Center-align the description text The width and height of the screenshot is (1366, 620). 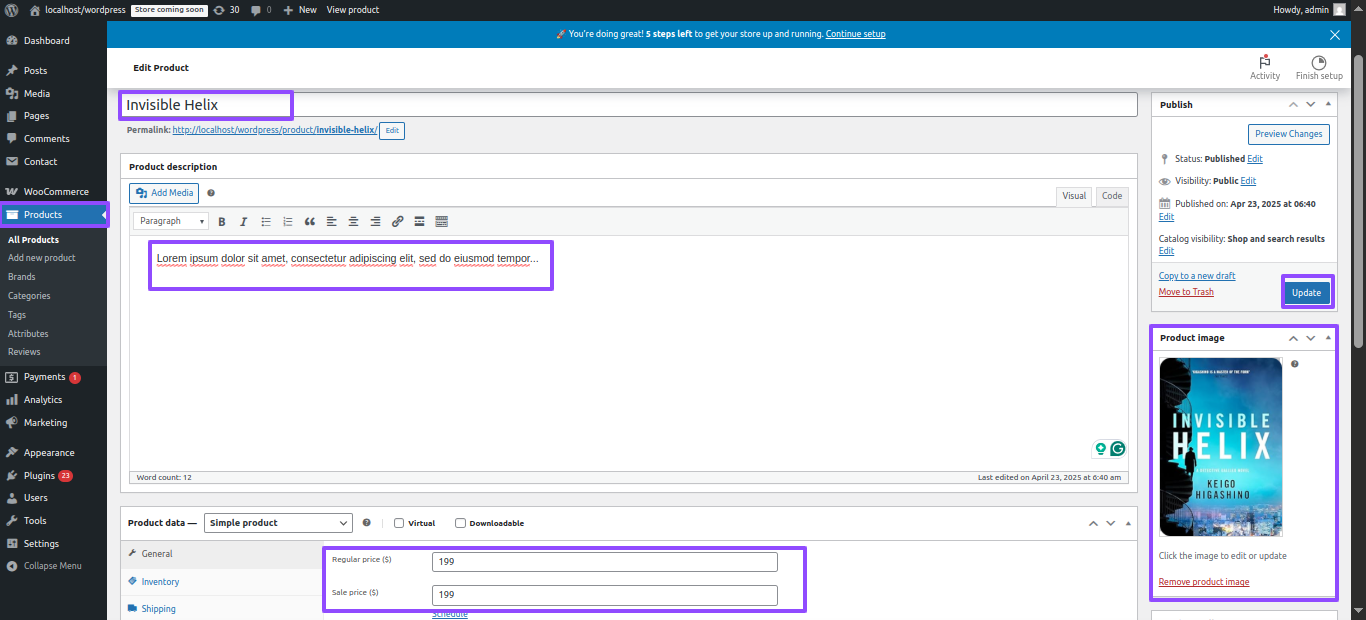click(x=353, y=222)
